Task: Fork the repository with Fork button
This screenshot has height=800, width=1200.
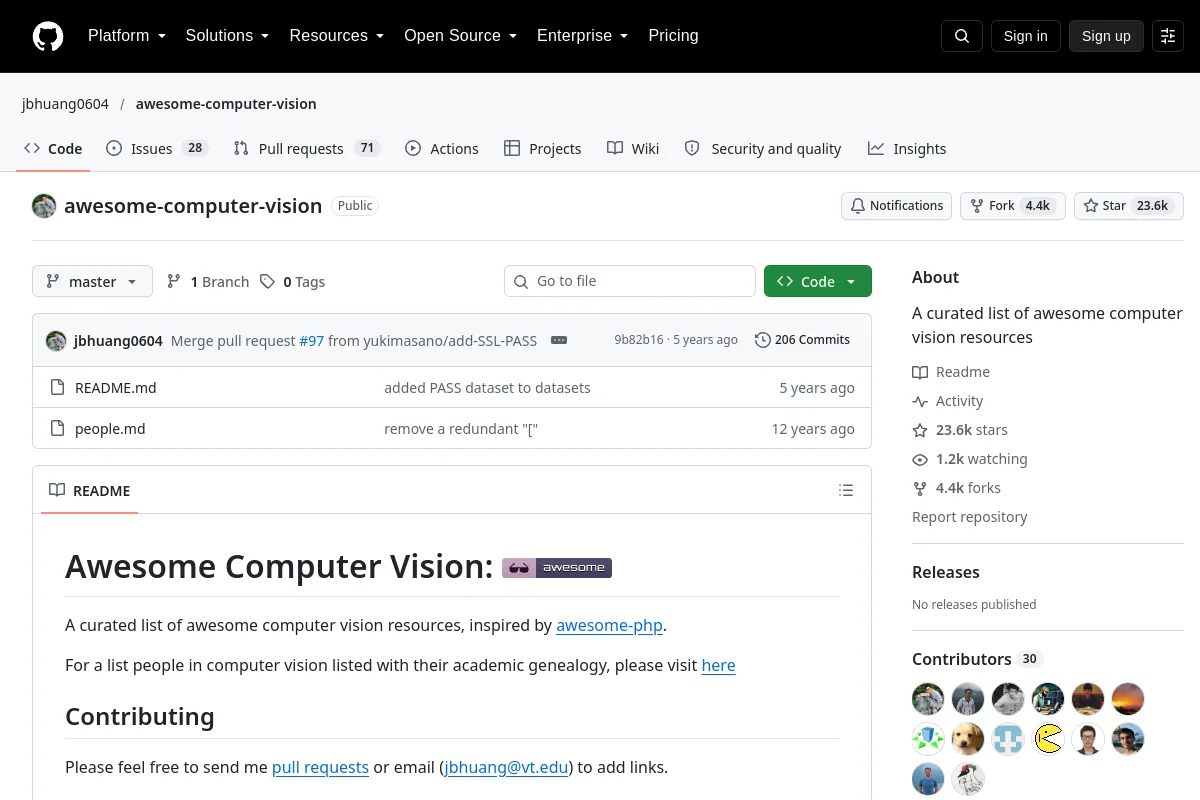Action: coord(1013,206)
